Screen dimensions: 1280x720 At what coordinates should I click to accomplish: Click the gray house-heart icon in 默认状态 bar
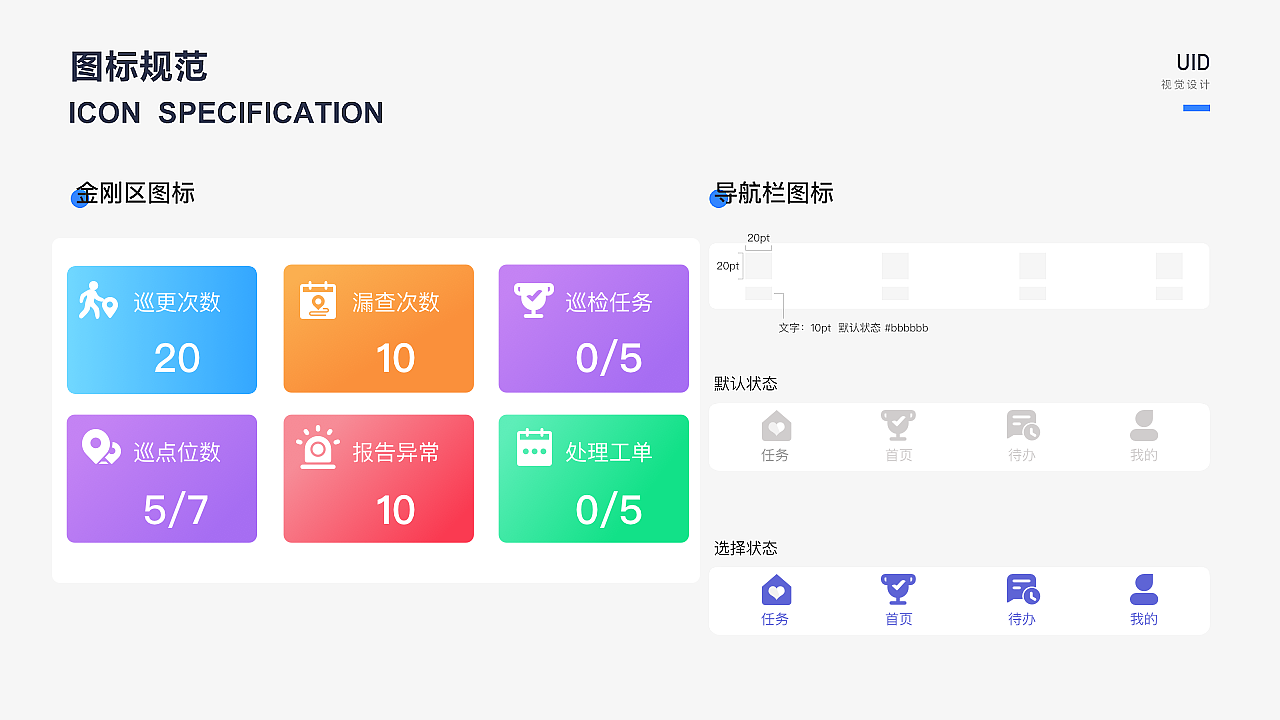(776, 426)
